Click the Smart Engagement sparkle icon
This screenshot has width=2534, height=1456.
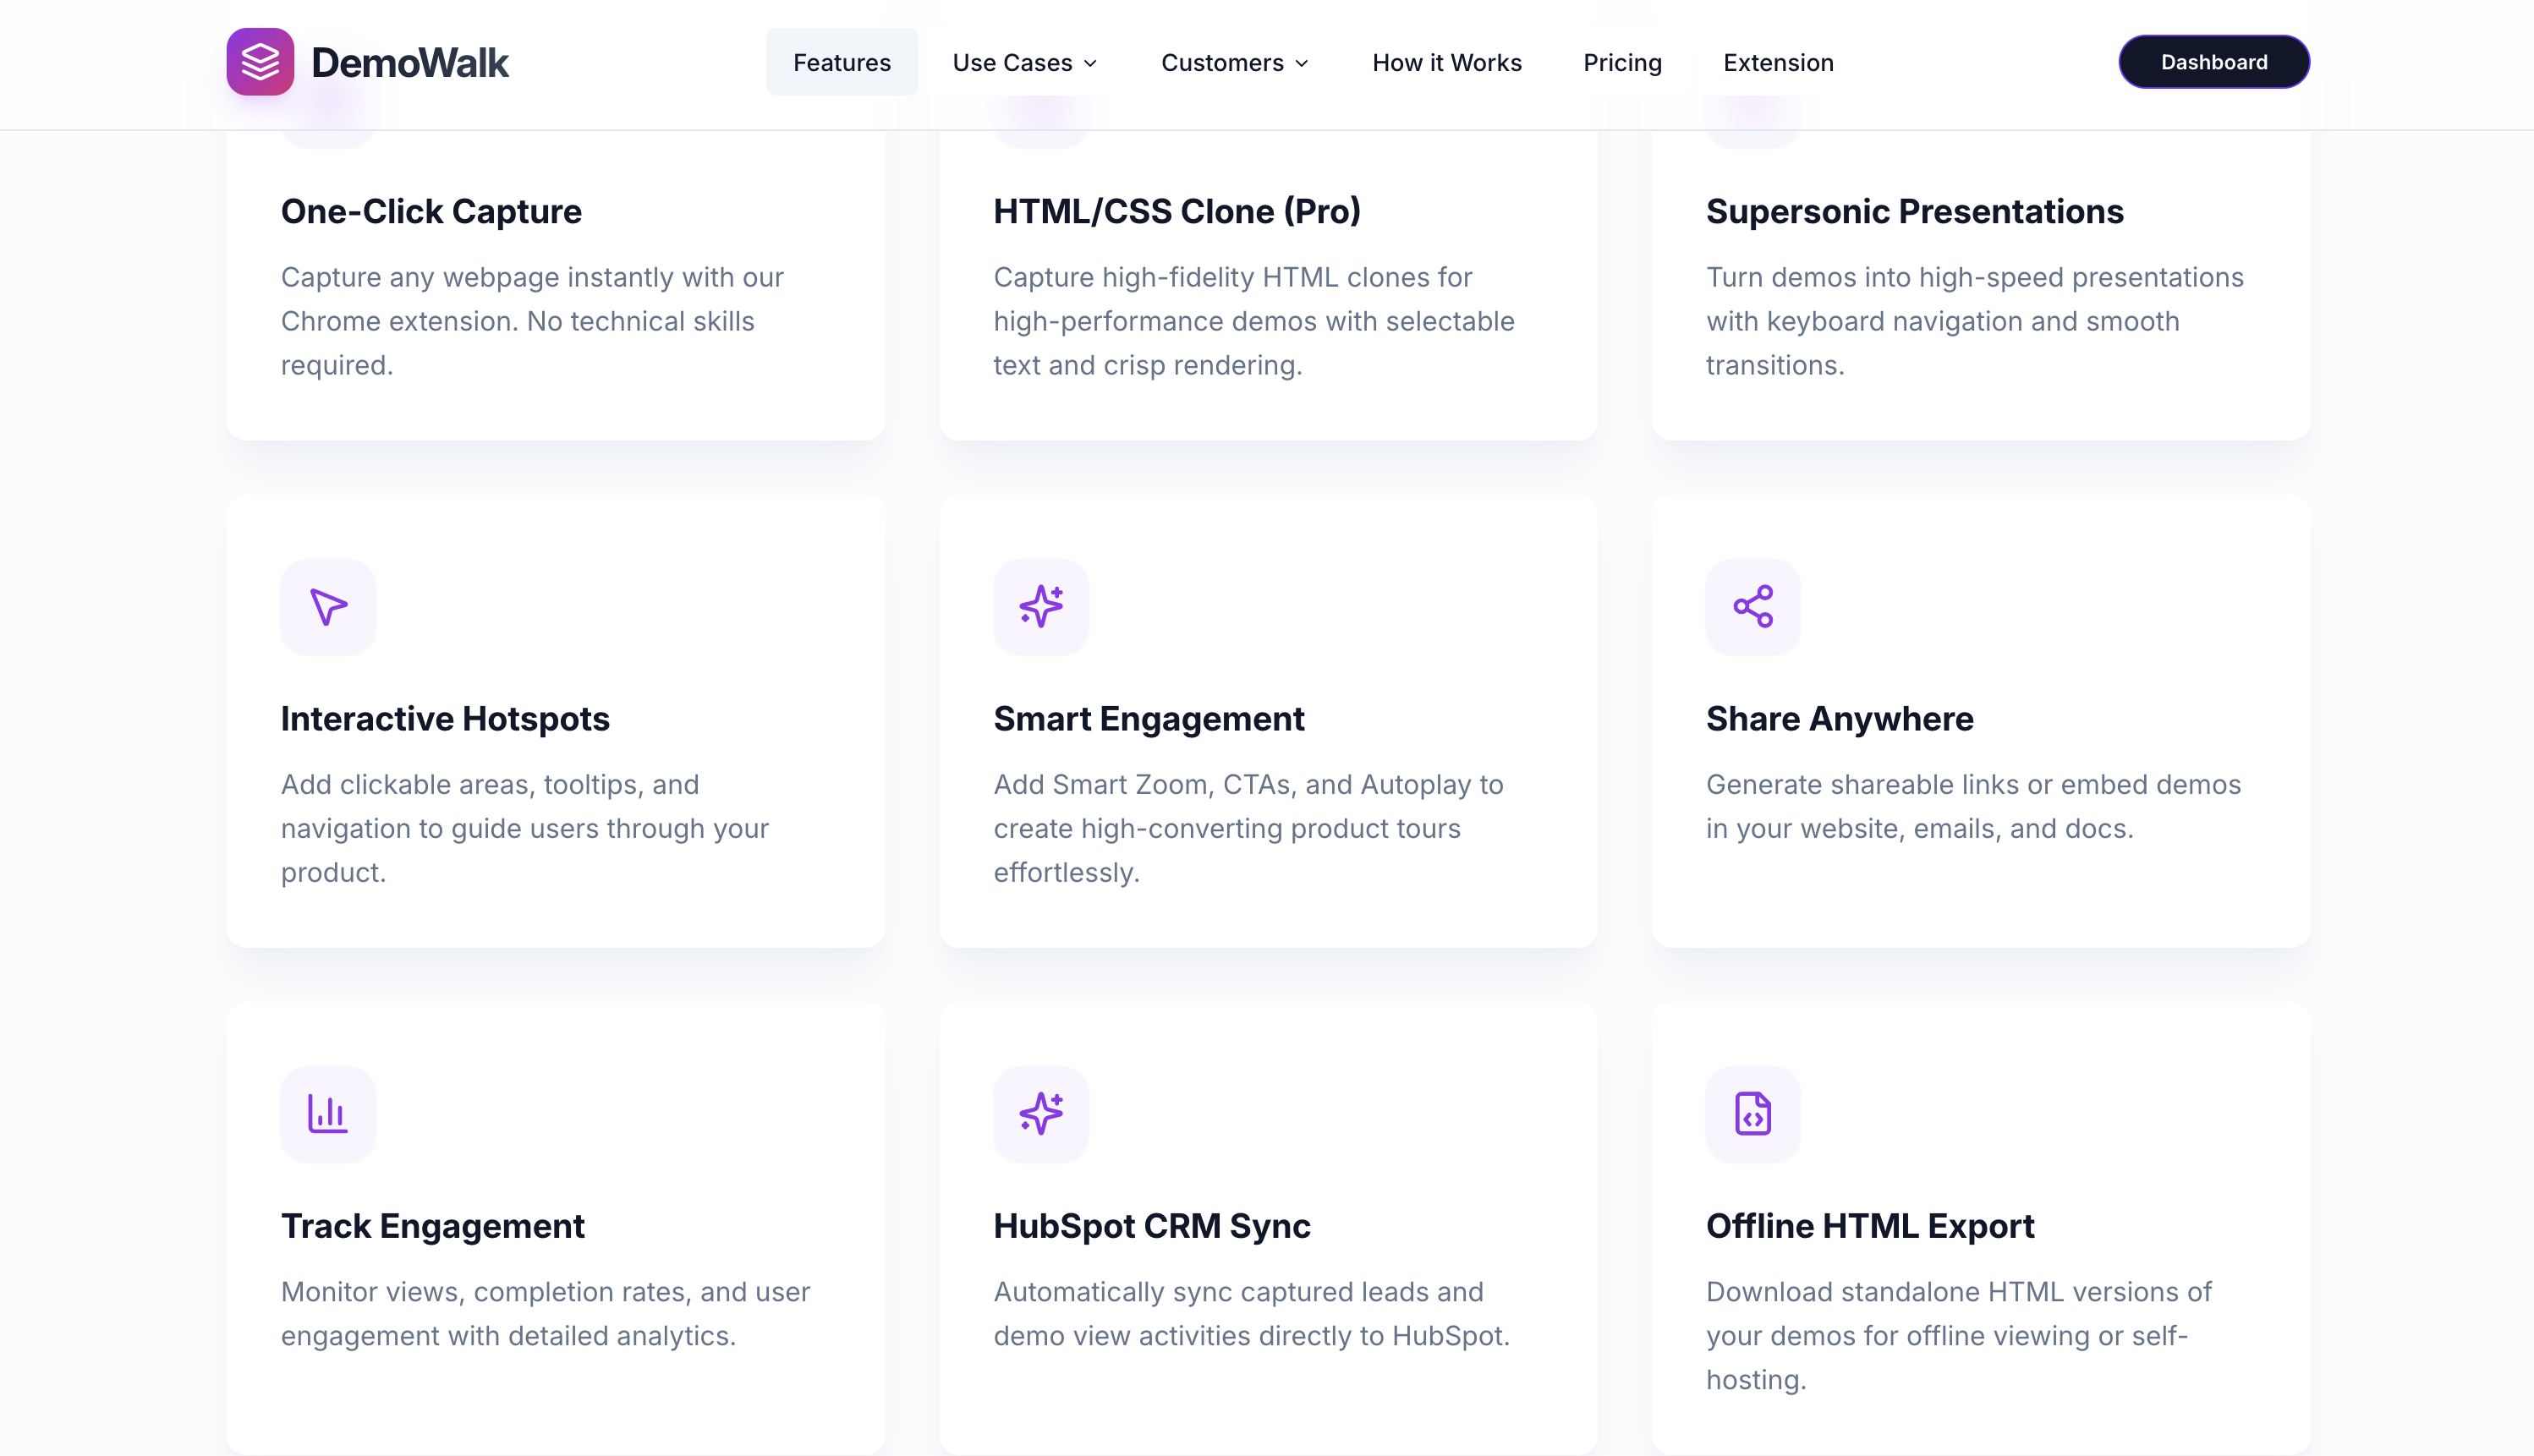point(1040,606)
